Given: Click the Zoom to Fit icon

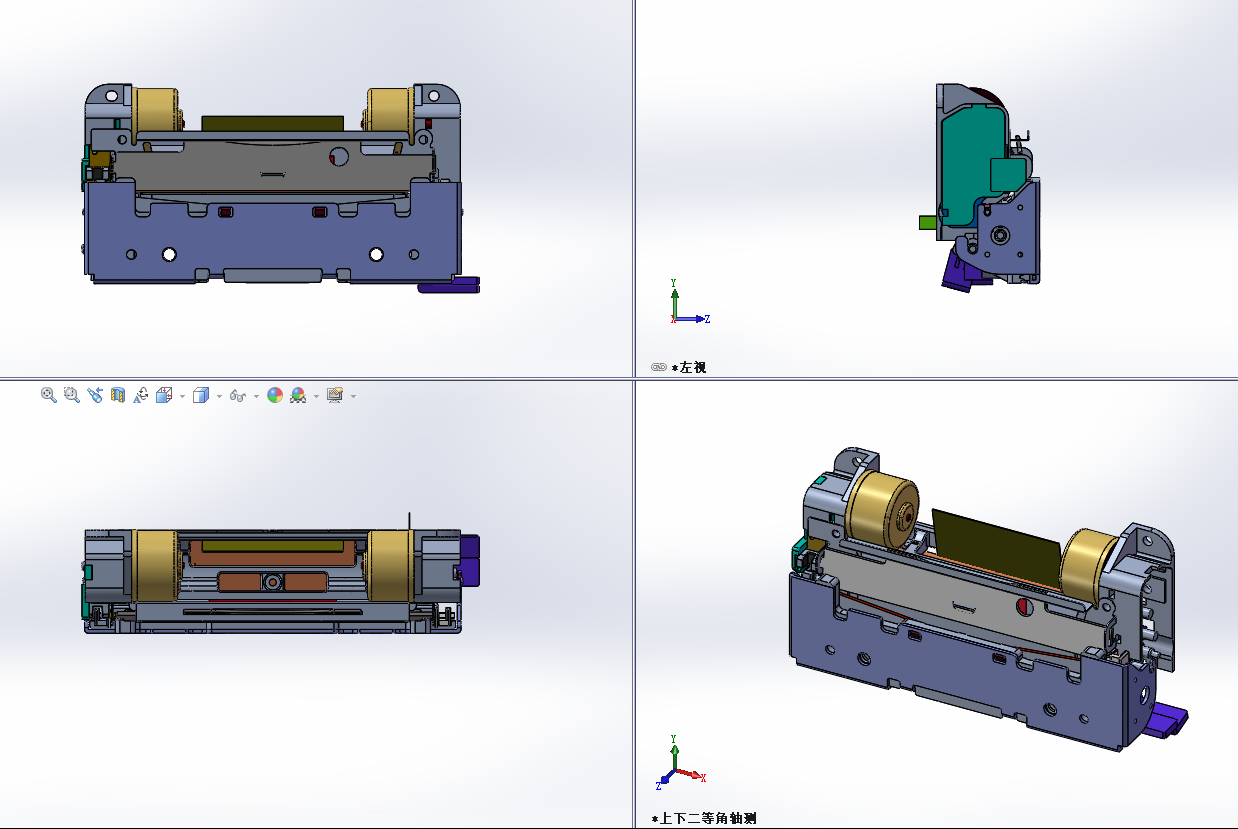Looking at the screenshot, I should click(x=48, y=395).
